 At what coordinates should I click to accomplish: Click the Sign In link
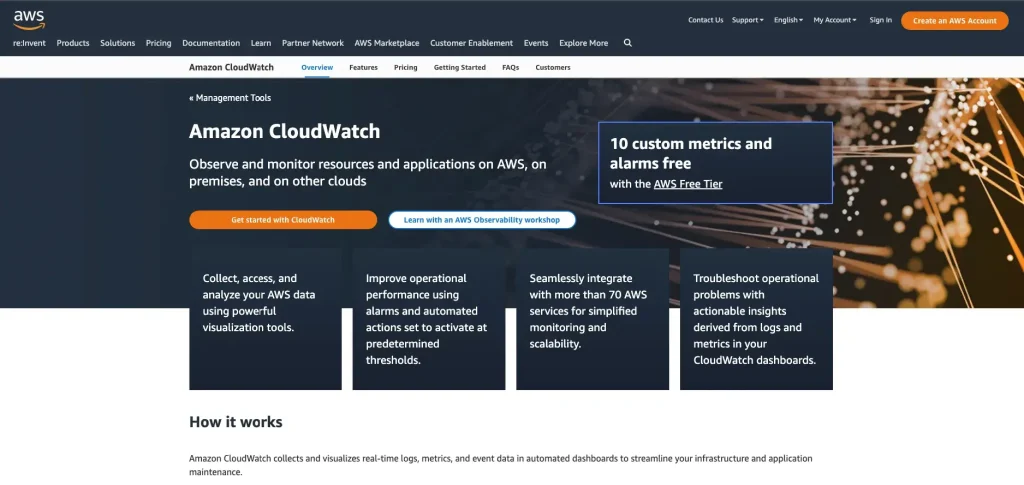coord(880,20)
